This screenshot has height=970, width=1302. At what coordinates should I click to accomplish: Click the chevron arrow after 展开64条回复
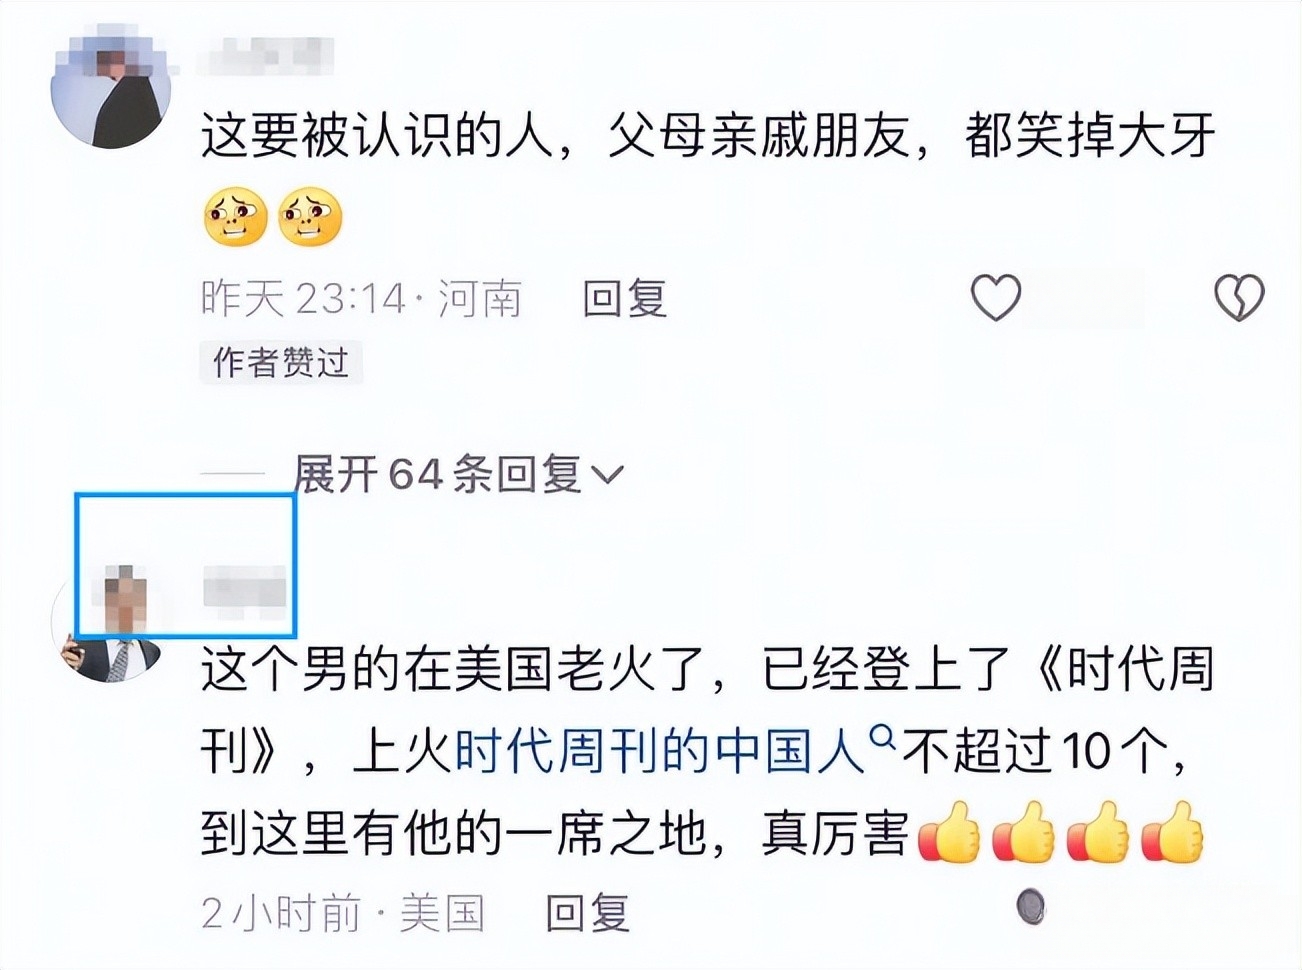point(608,475)
